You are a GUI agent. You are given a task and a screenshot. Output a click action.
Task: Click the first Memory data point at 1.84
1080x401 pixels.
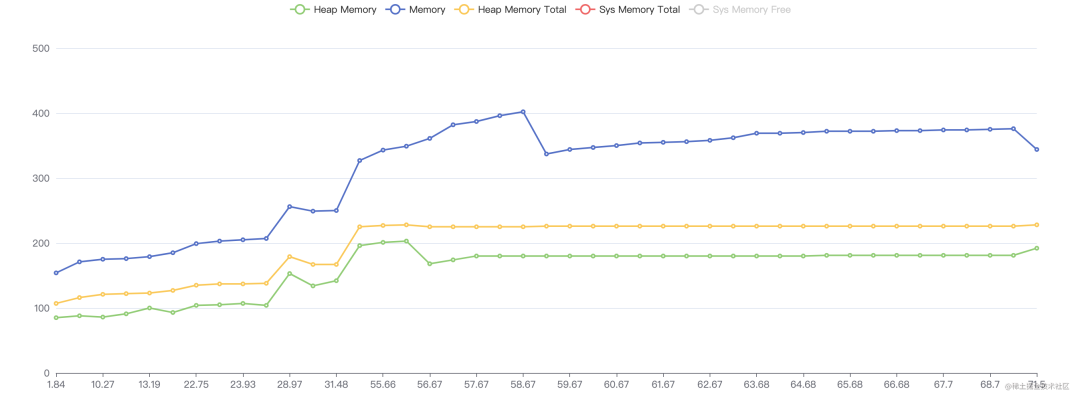coord(56,273)
